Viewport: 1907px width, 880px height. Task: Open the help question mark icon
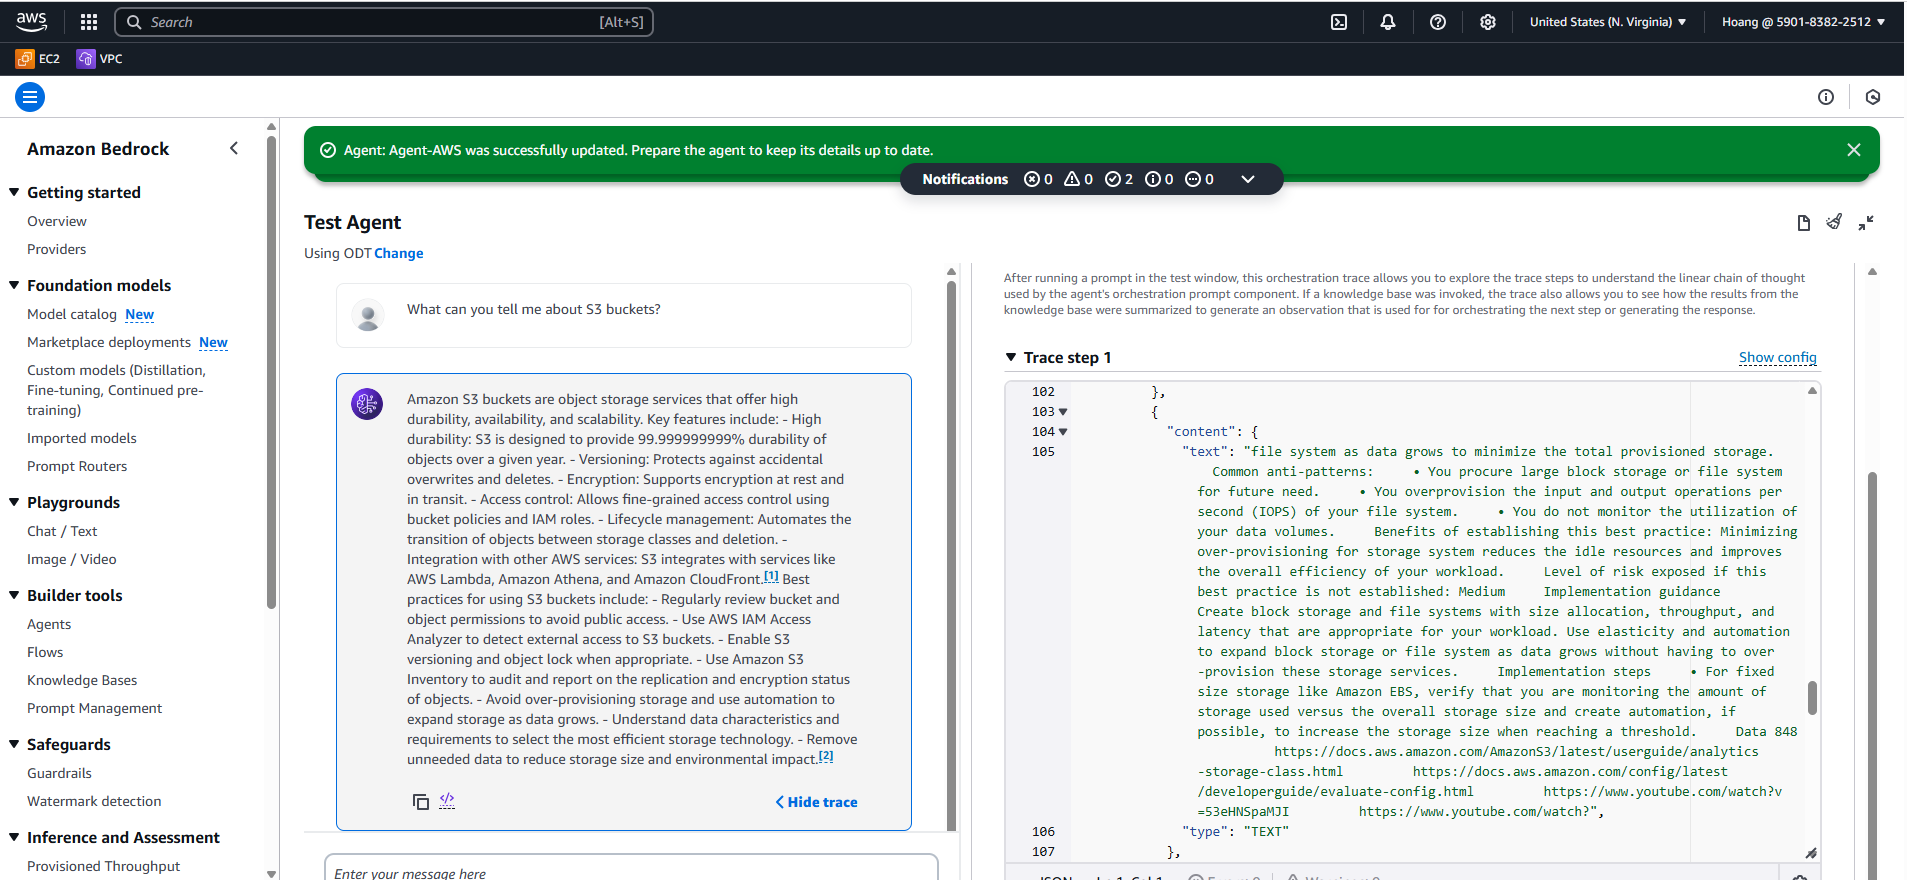click(1438, 22)
